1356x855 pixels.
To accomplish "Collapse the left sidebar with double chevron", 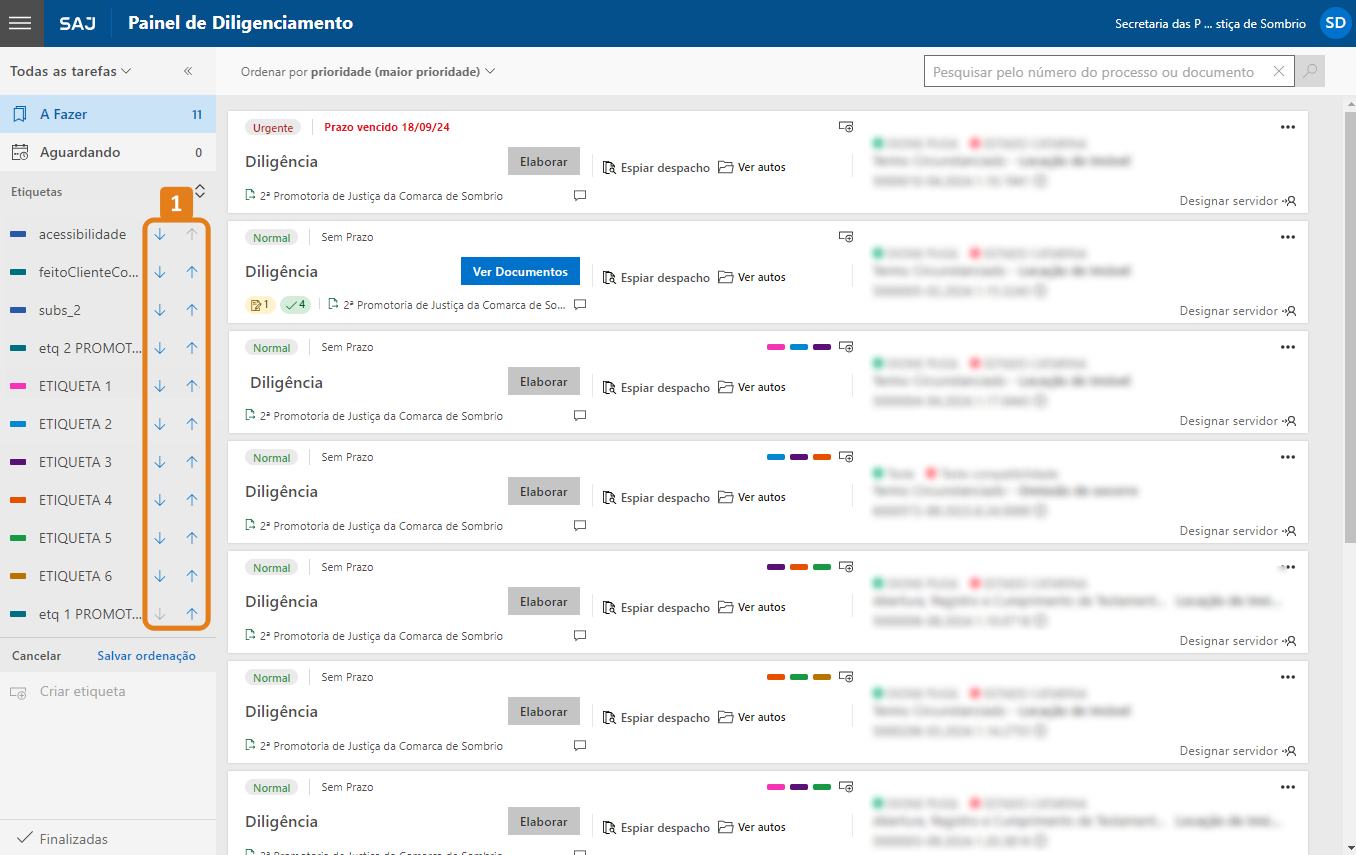I will (x=188, y=72).
